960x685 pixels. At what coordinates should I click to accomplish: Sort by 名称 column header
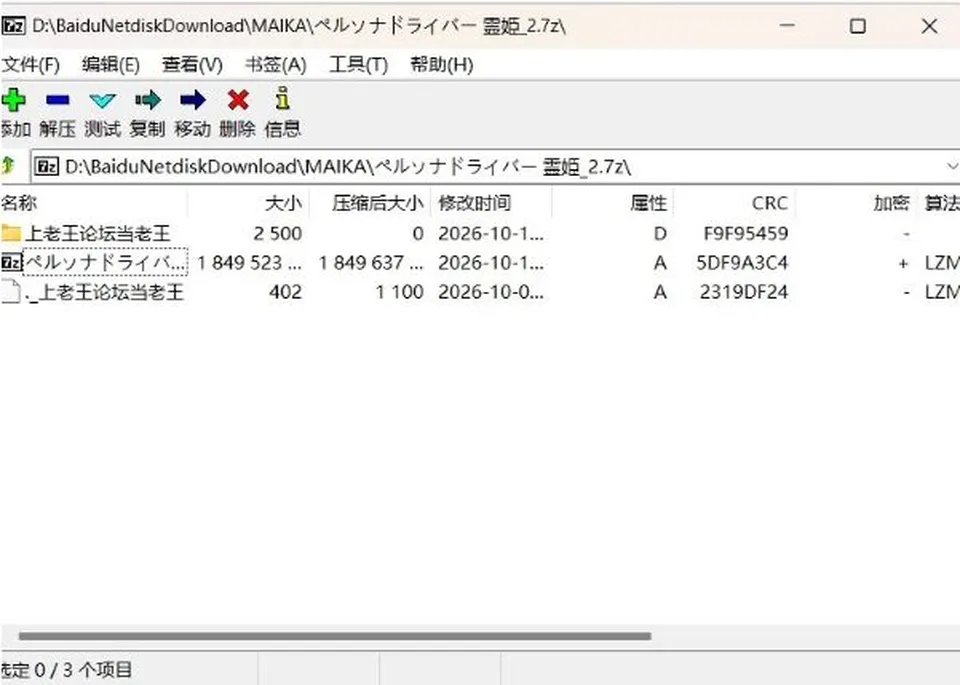(94, 203)
